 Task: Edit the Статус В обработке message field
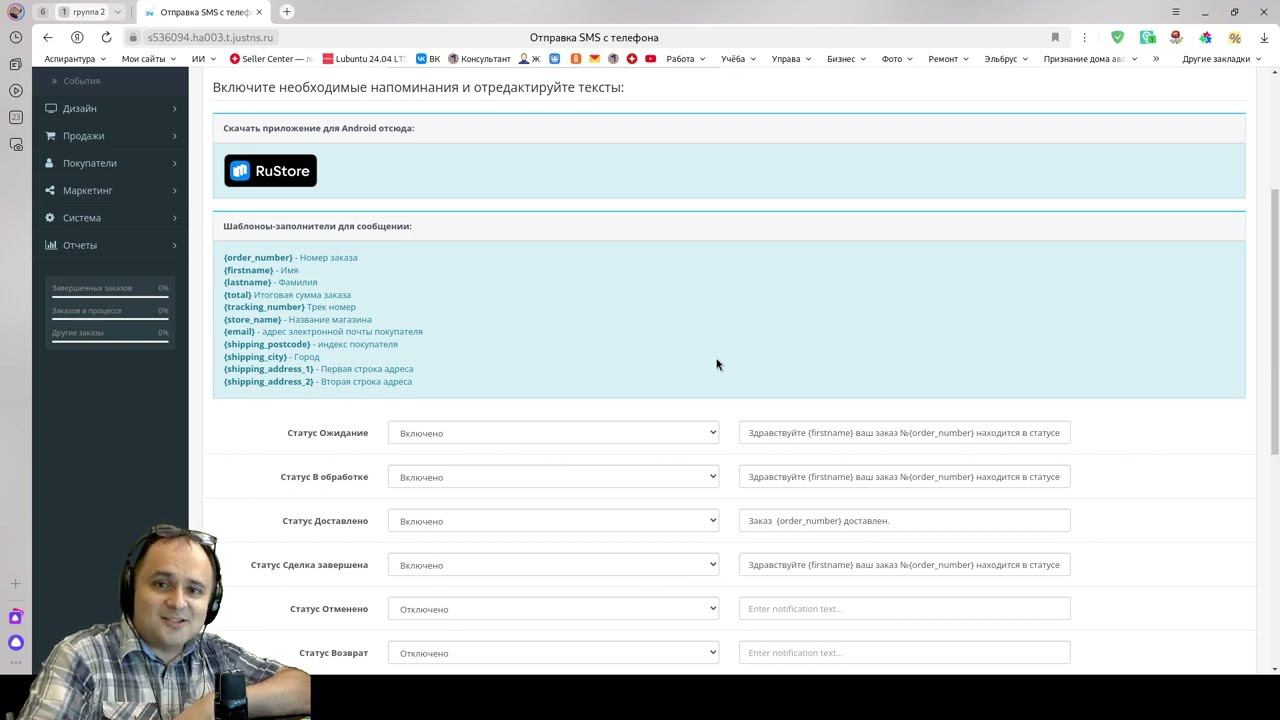(x=904, y=477)
